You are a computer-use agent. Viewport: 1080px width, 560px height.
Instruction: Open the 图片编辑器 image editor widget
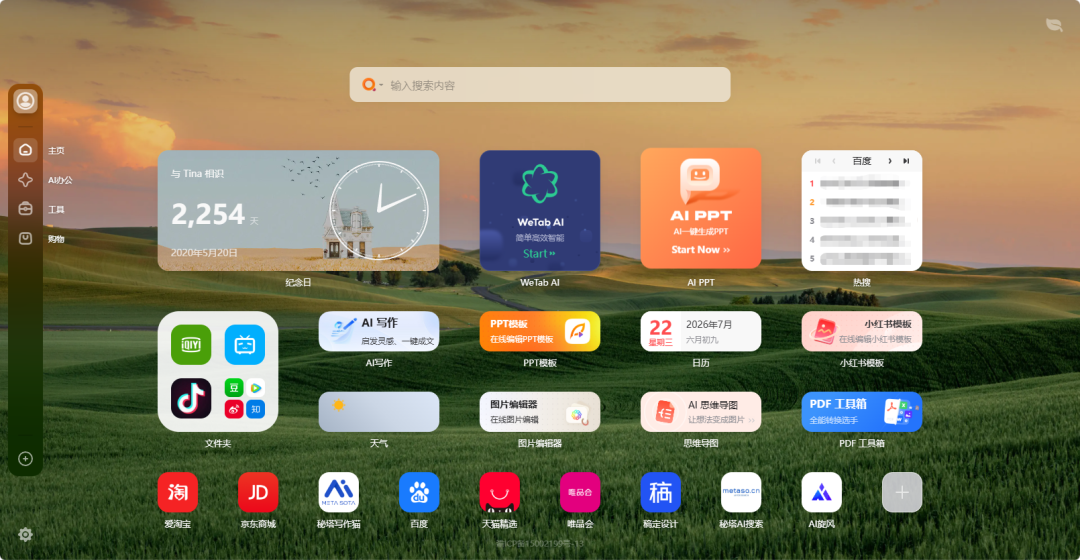click(540, 412)
